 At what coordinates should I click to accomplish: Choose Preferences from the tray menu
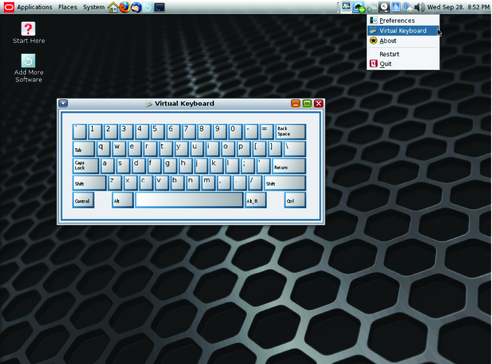(403, 20)
